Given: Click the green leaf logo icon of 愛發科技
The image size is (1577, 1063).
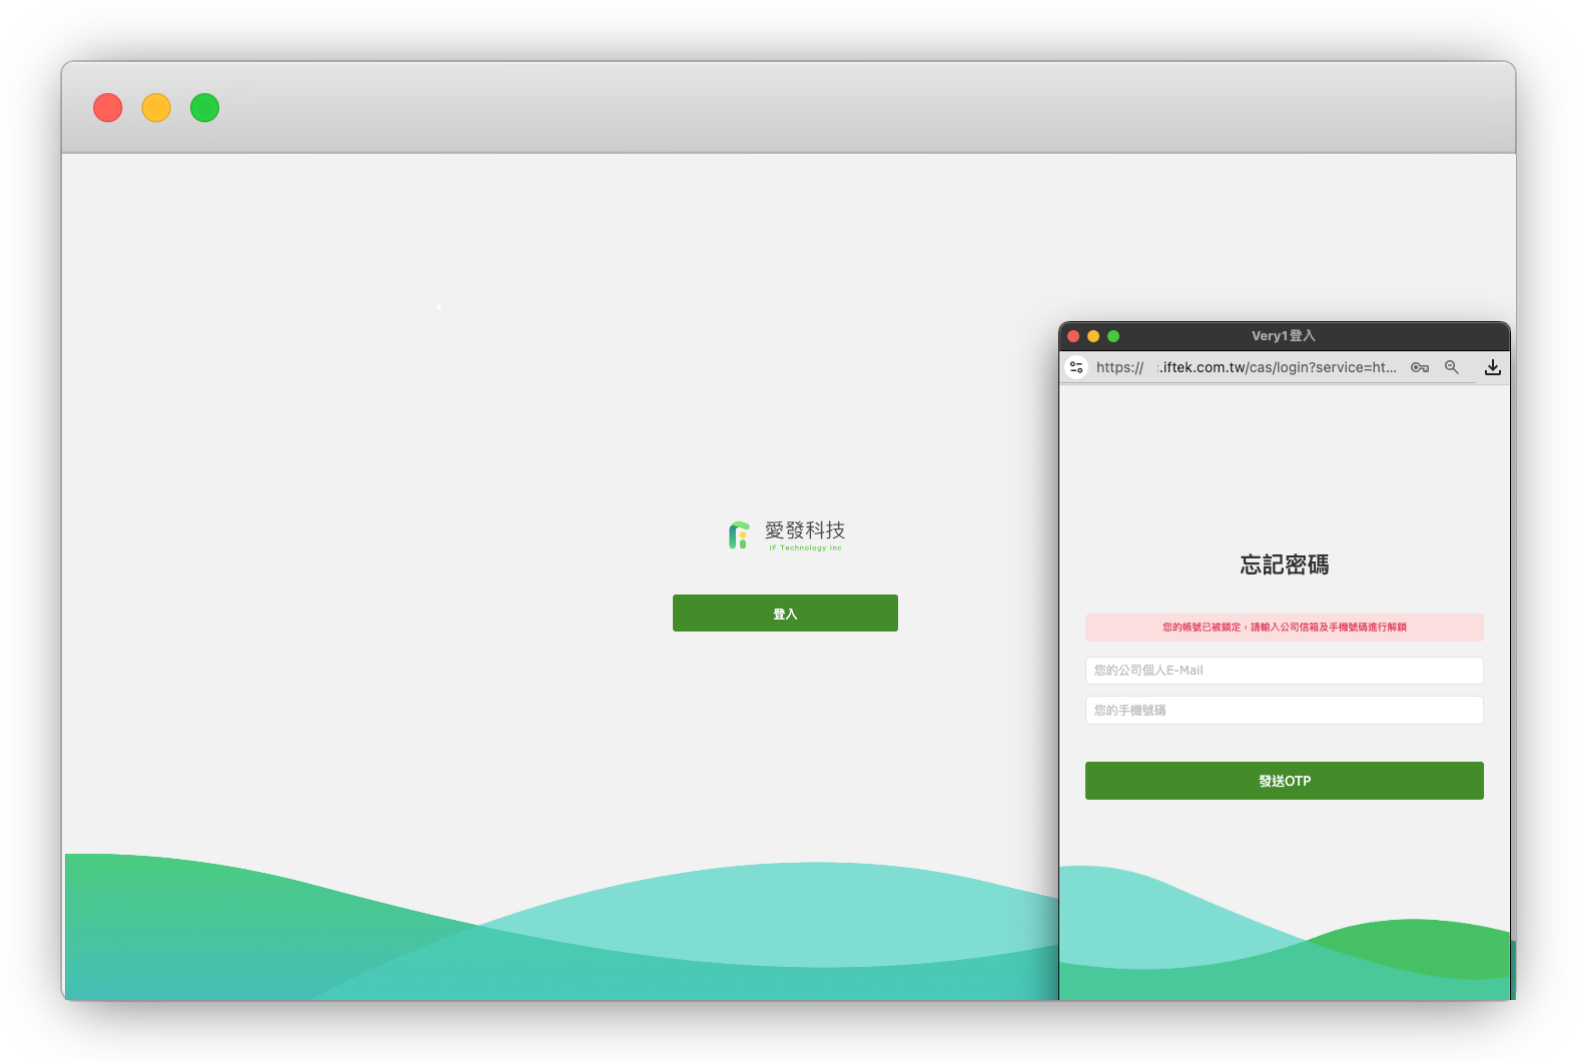Looking at the screenshot, I should coord(739,535).
